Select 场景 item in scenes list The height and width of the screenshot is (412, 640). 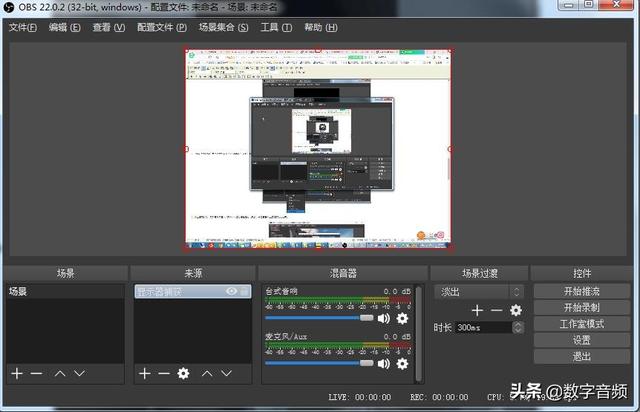[x=65, y=291]
